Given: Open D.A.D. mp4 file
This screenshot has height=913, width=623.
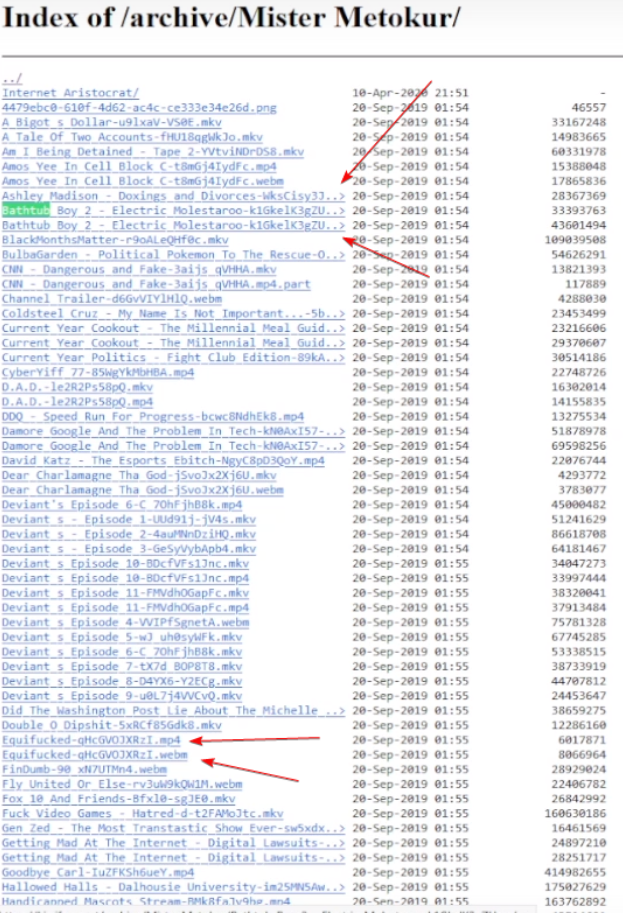Looking at the screenshot, I should coord(77,402).
